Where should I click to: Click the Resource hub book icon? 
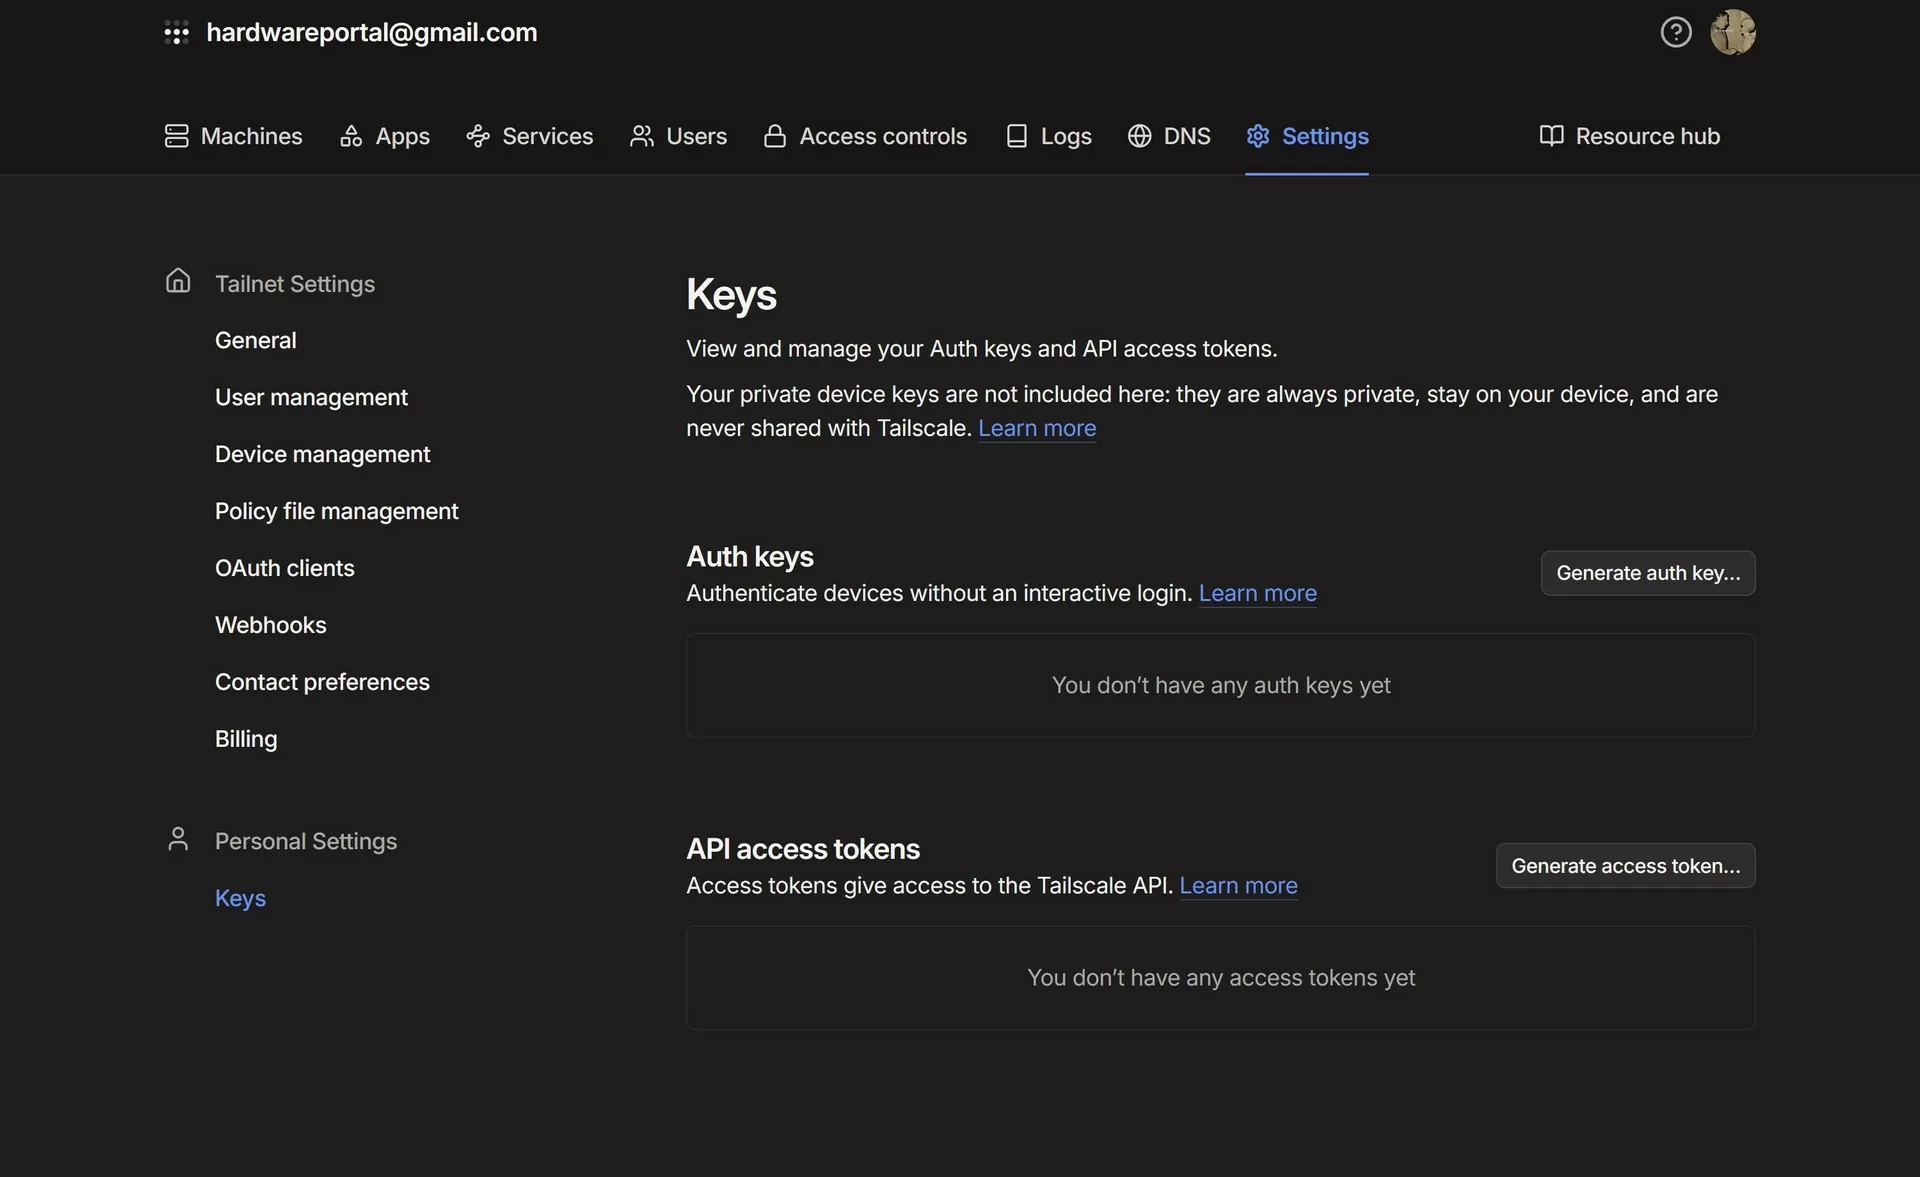[1551, 136]
